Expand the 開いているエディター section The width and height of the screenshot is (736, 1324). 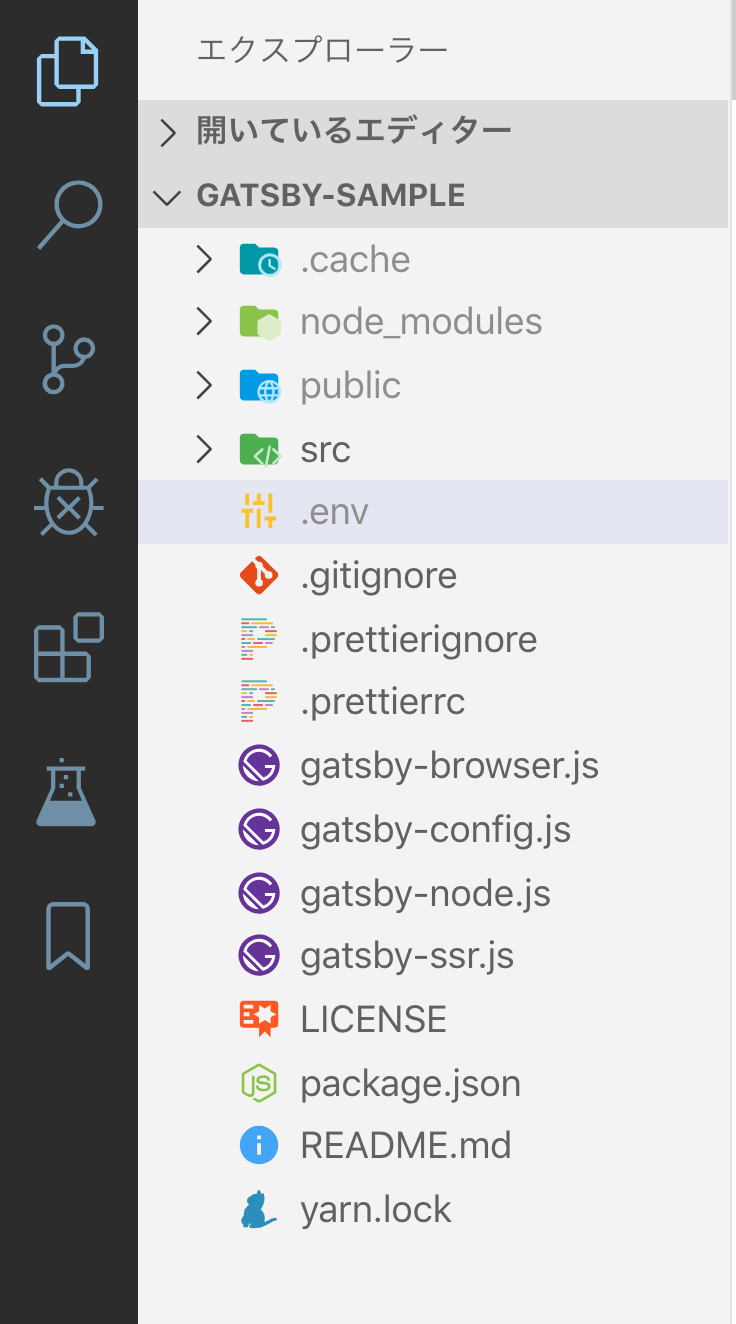pyautogui.click(x=169, y=132)
